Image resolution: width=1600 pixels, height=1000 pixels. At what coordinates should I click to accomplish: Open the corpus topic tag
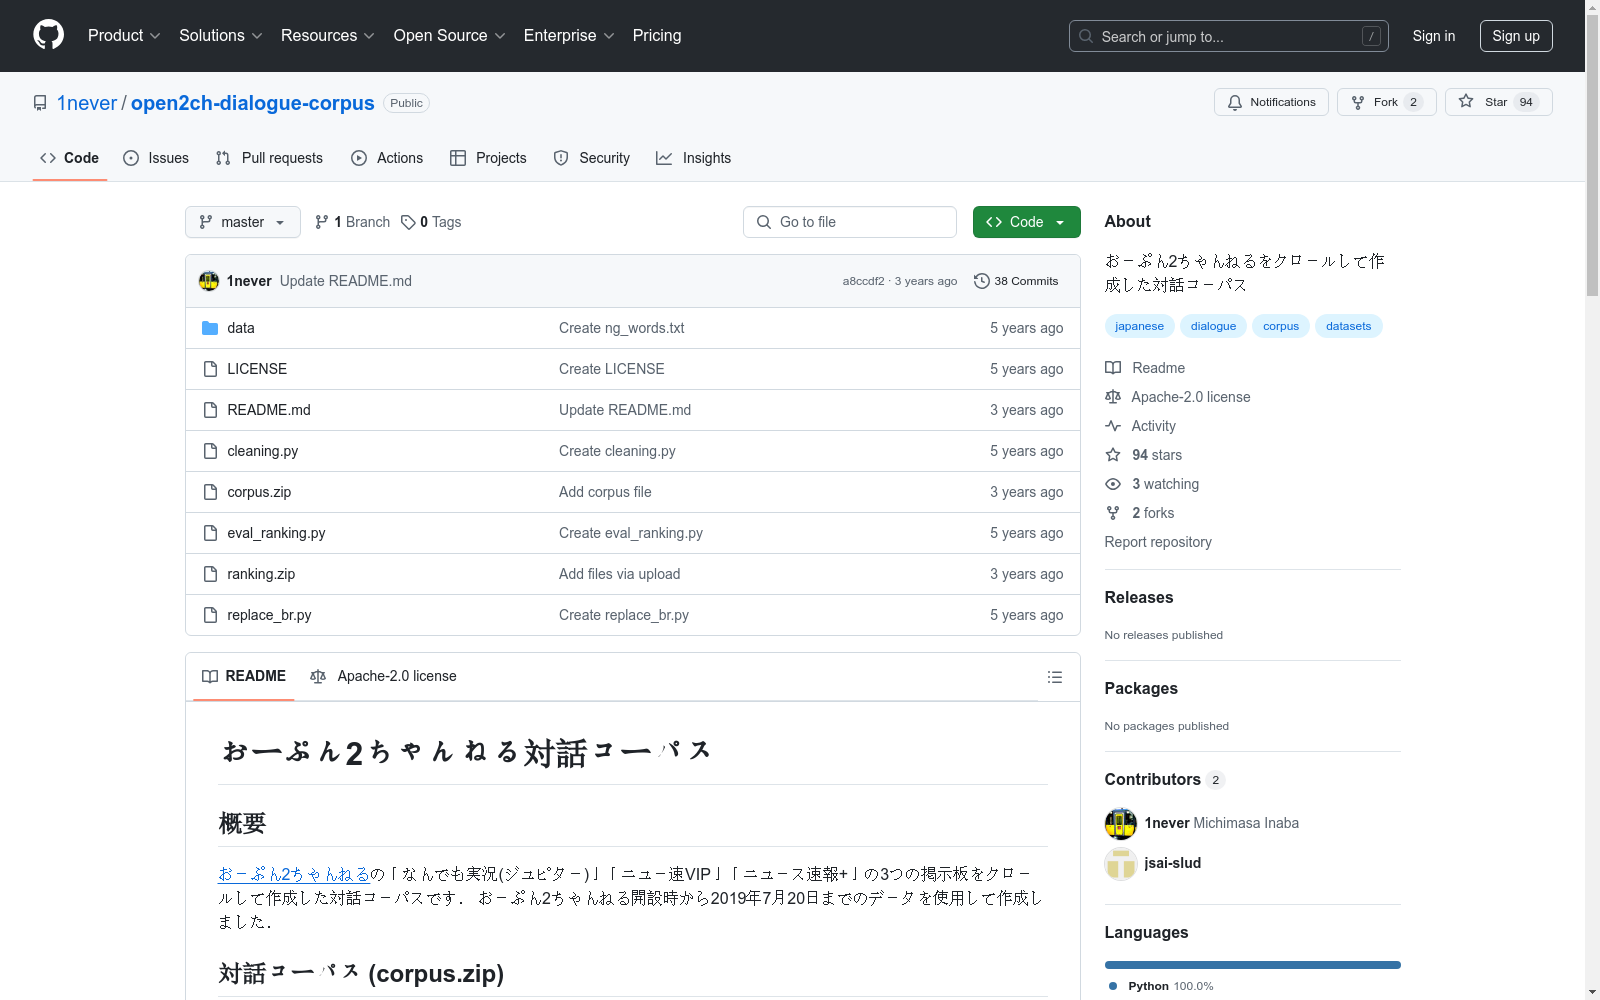click(x=1281, y=326)
